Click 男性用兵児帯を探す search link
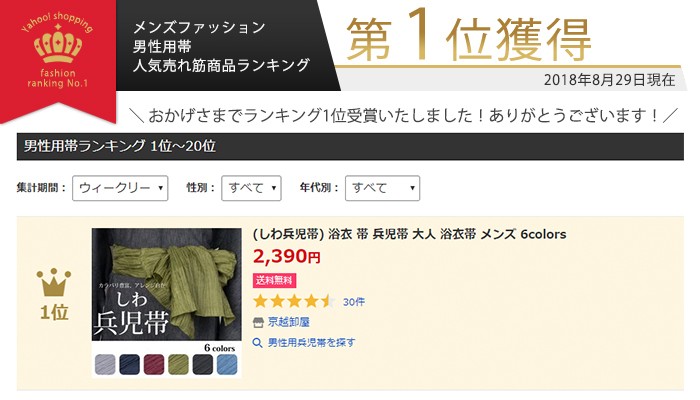Image resolution: width=700 pixels, height=400 pixels. pos(312,343)
